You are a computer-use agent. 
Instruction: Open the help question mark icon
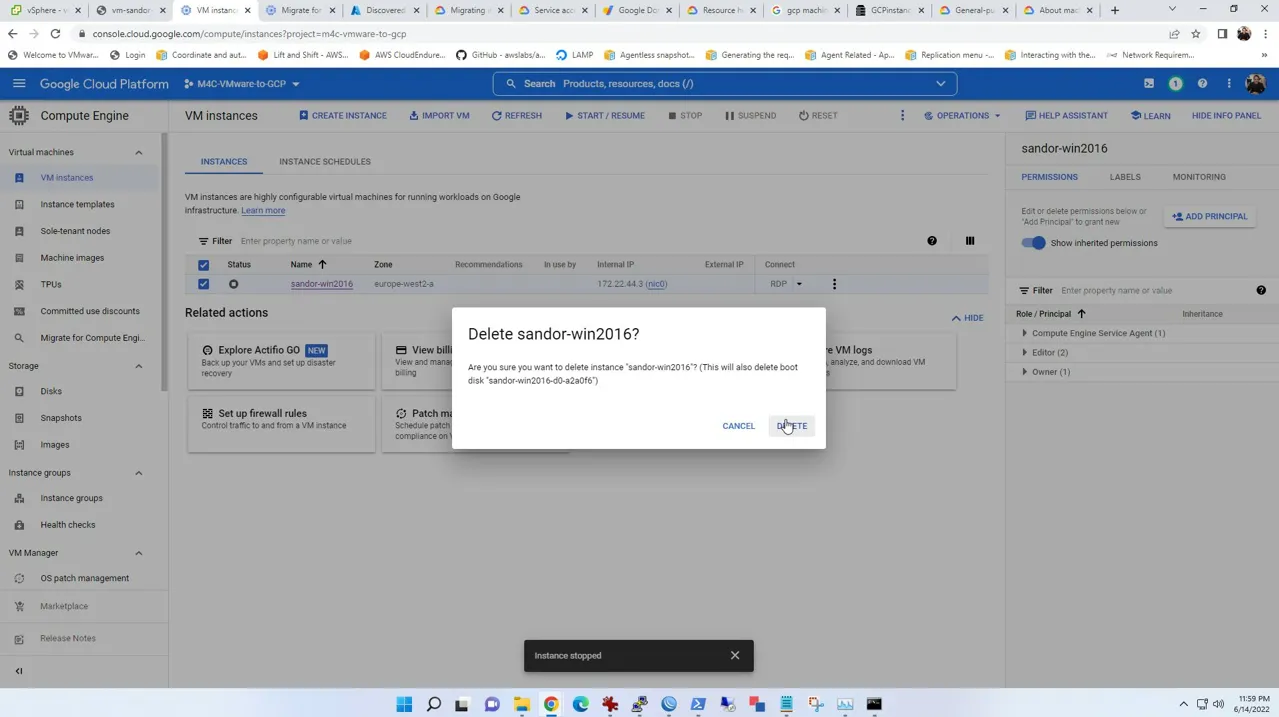[1202, 84]
